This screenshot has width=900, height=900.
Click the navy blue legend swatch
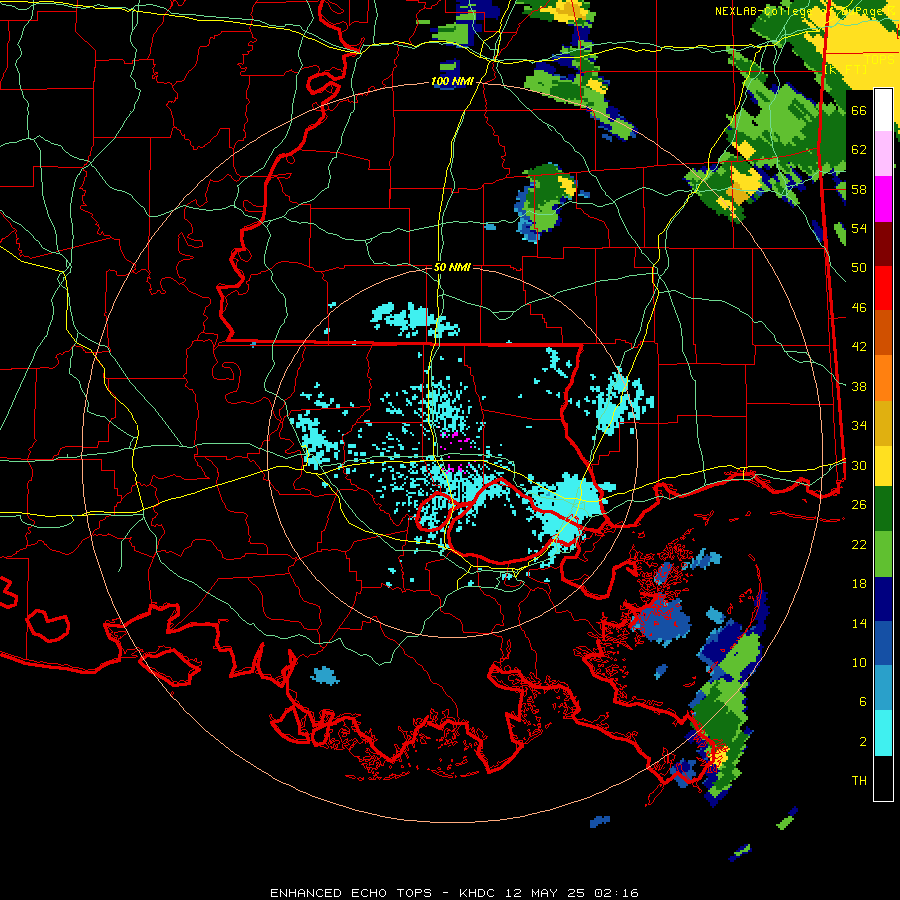click(883, 599)
